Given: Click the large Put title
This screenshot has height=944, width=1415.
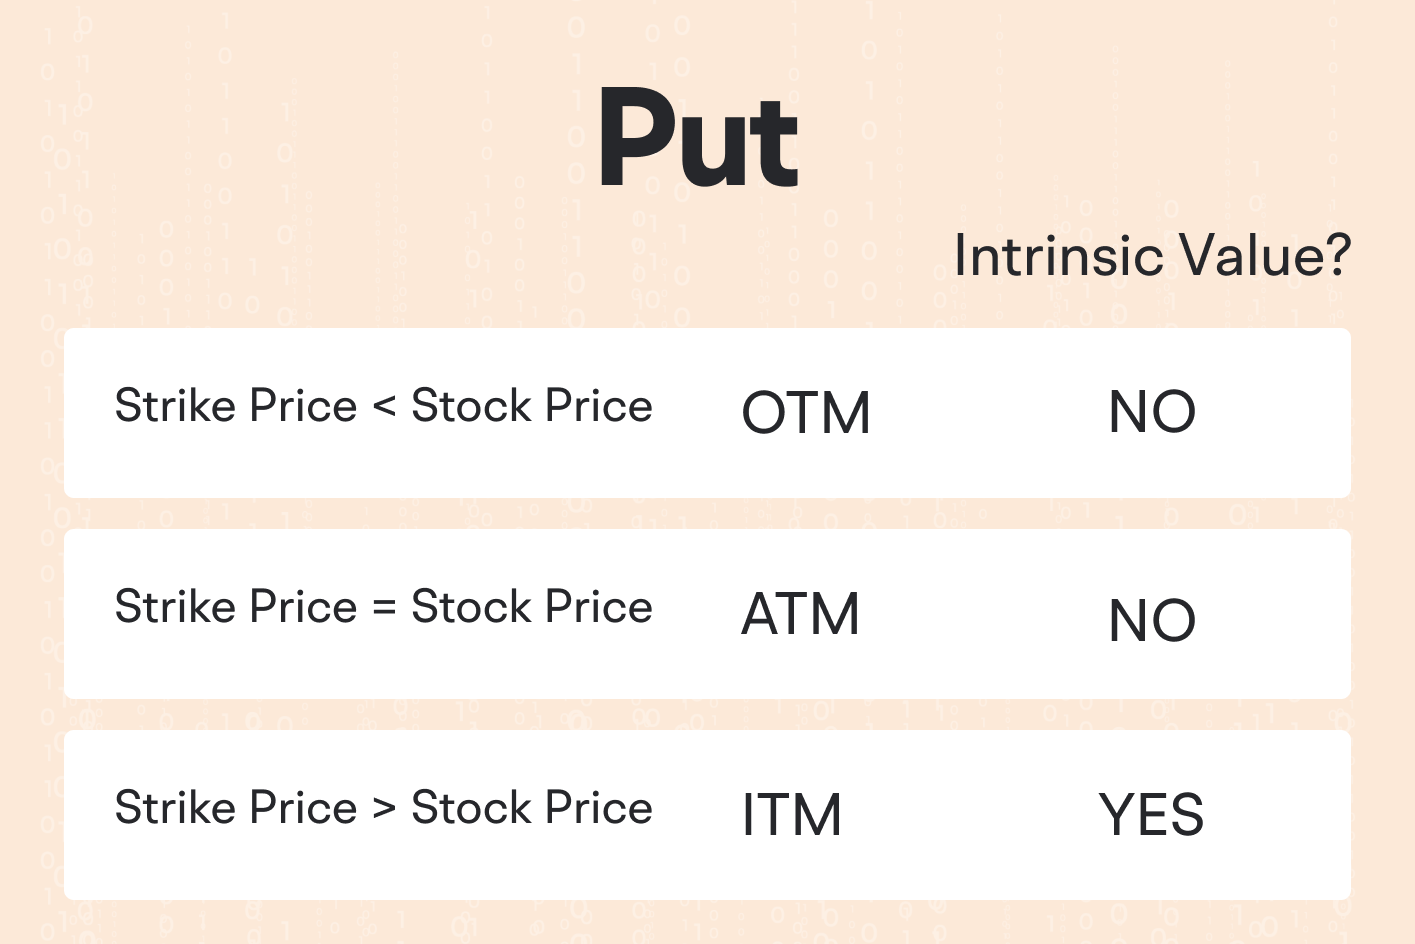Looking at the screenshot, I should (x=698, y=140).
